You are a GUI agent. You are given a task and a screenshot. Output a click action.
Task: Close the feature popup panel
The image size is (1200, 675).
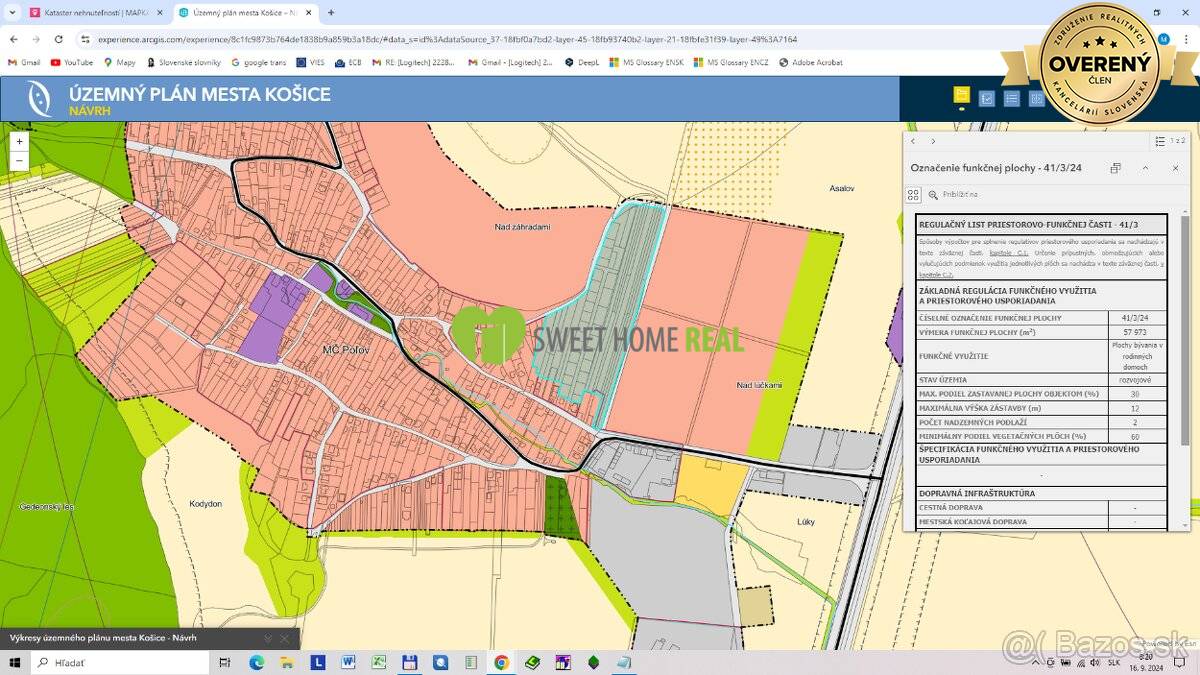[x=1176, y=168]
